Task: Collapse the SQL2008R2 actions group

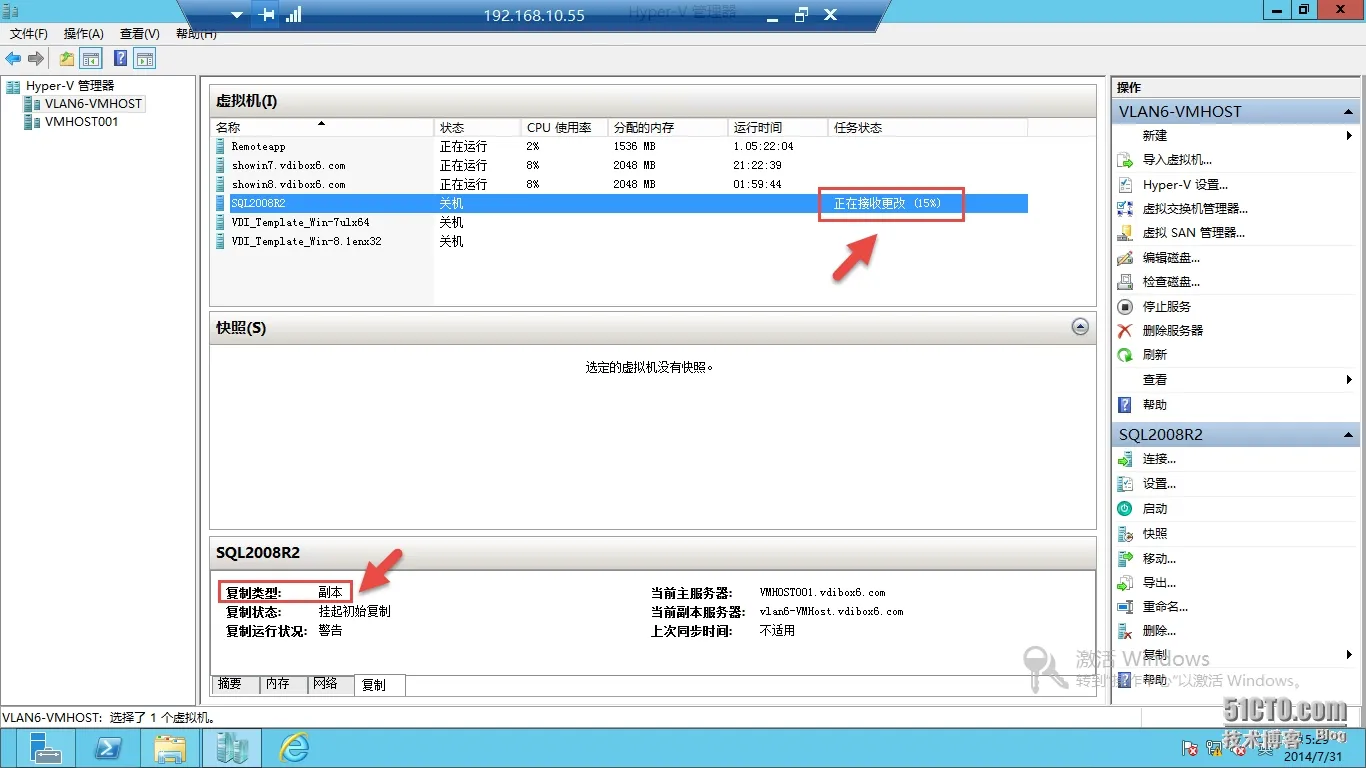Action: (x=1349, y=435)
